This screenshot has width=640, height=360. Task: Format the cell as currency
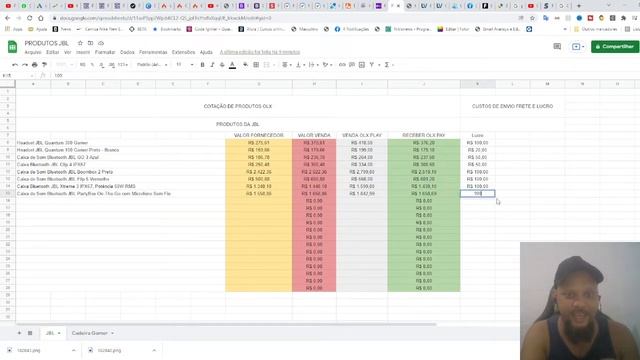[82, 65]
